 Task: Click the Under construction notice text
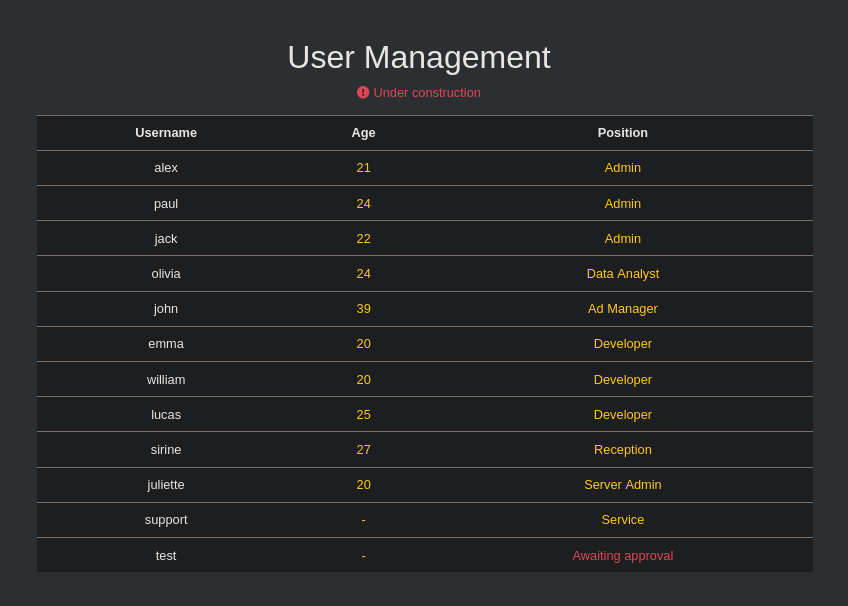pyautogui.click(x=427, y=93)
